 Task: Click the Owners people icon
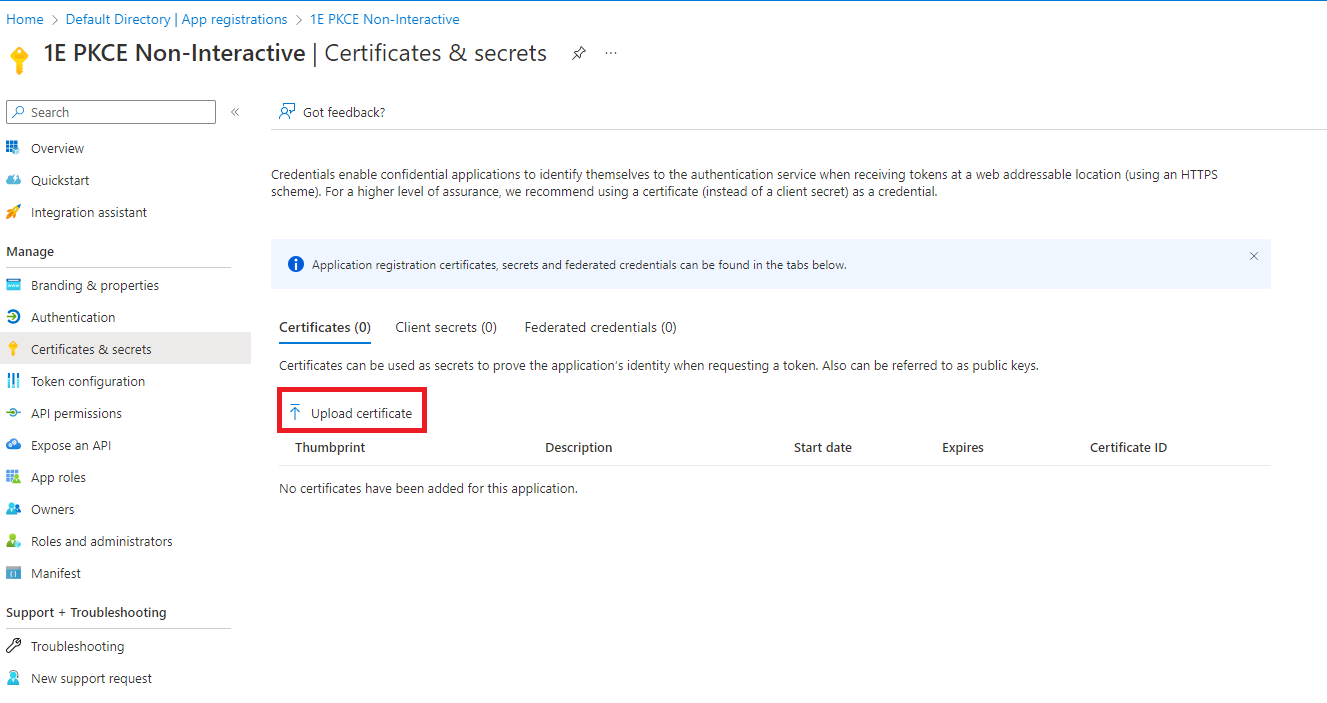pos(13,509)
